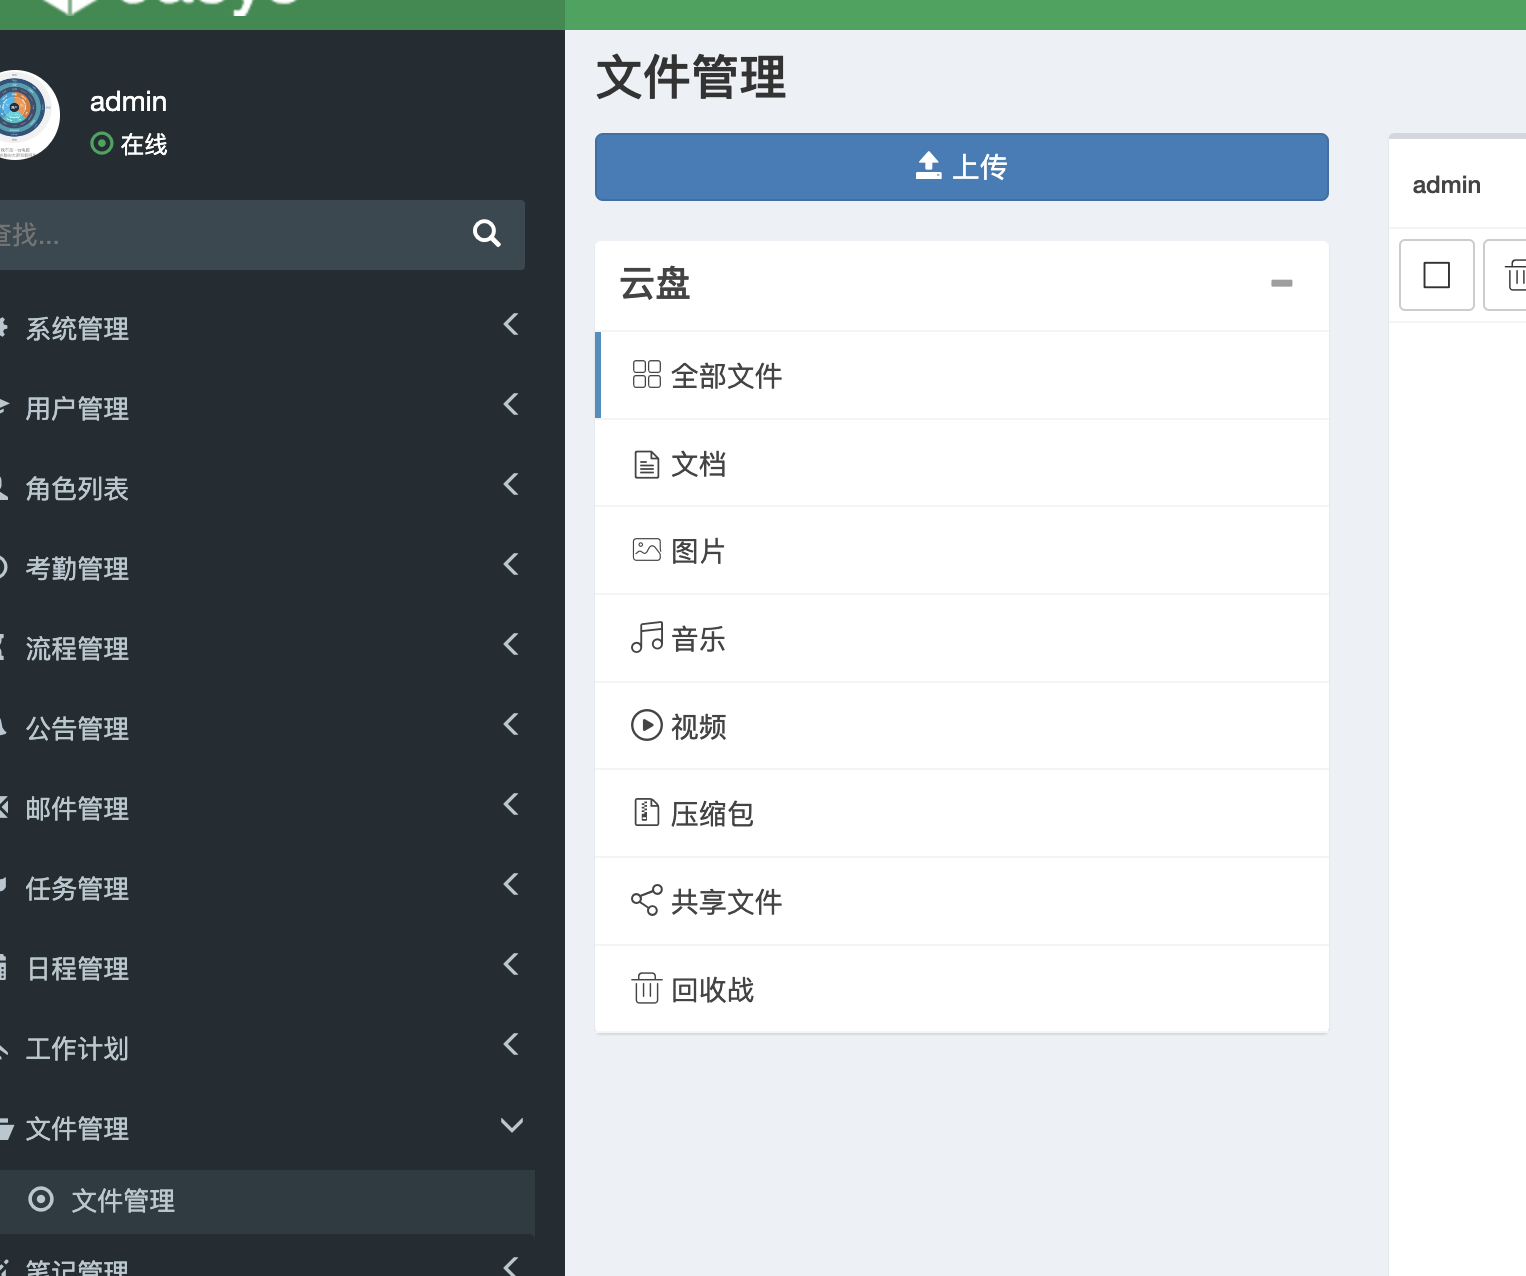The height and width of the screenshot is (1276, 1526).
Task: Collapse the 云盘 panel with minus button
Action: [x=1281, y=284]
